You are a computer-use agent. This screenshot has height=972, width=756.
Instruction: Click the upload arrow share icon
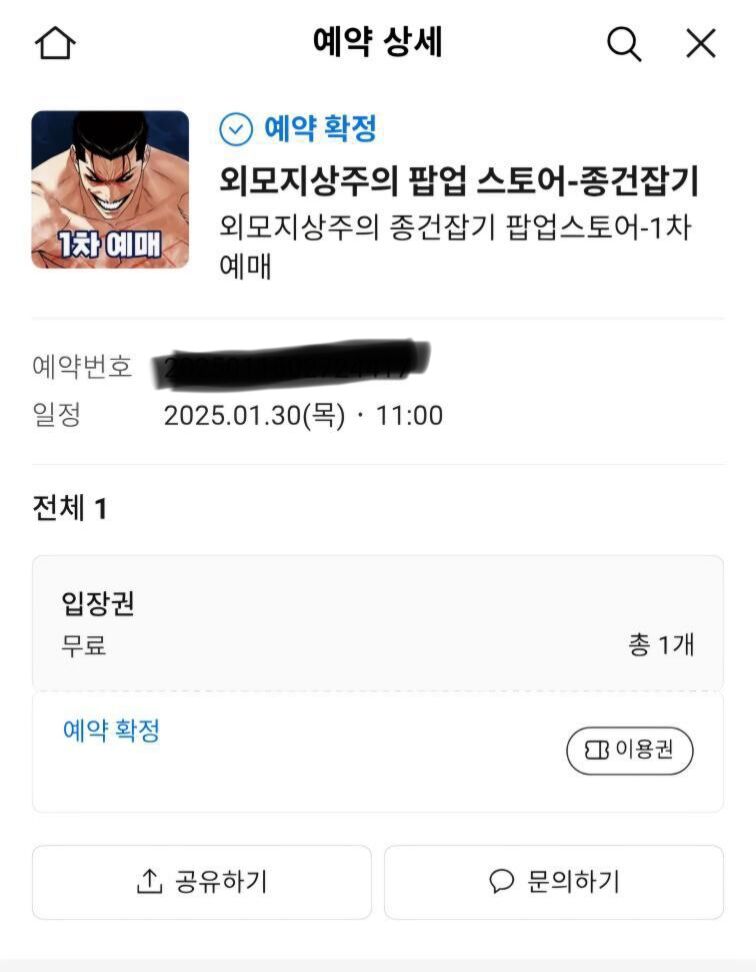[x=149, y=881]
